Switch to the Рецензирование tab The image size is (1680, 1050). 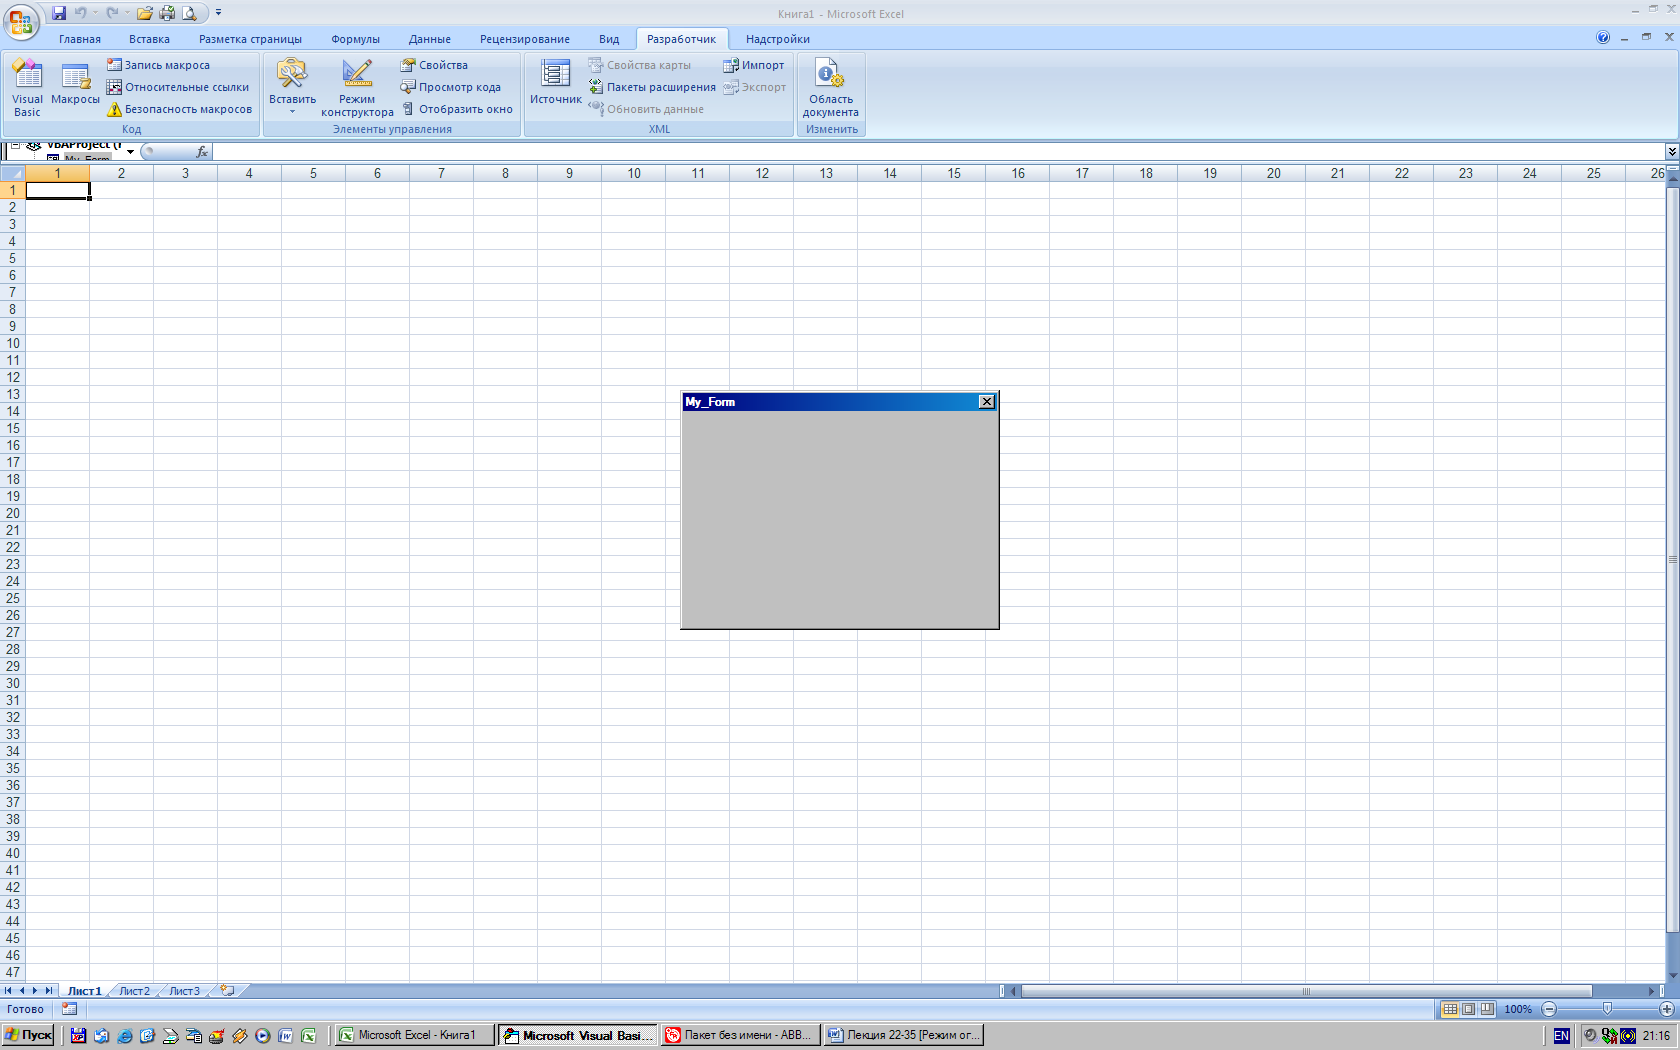pyautogui.click(x=525, y=39)
